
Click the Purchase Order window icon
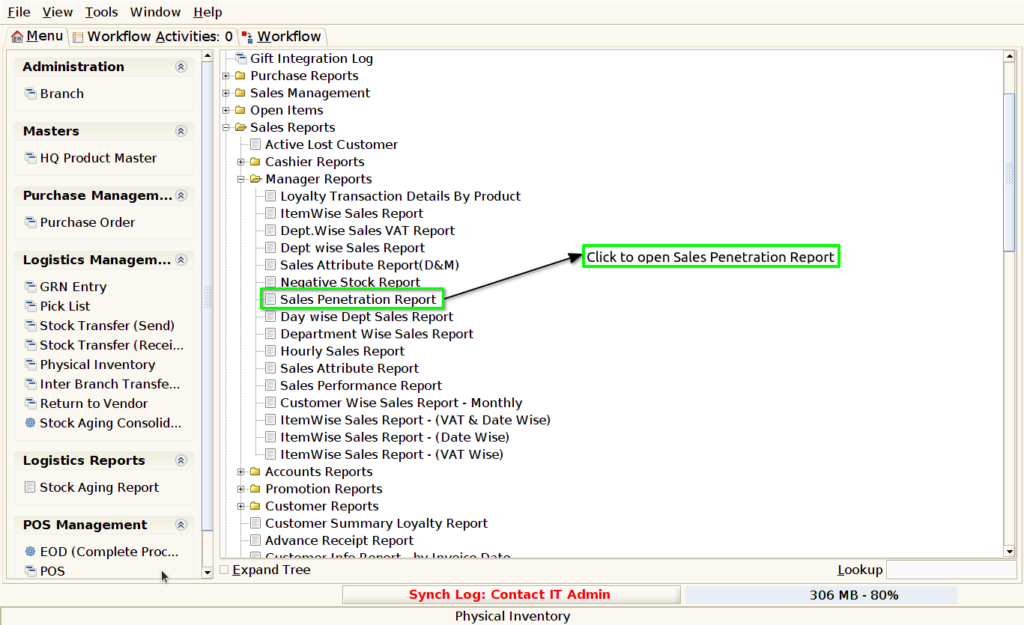pyautogui.click(x=30, y=222)
